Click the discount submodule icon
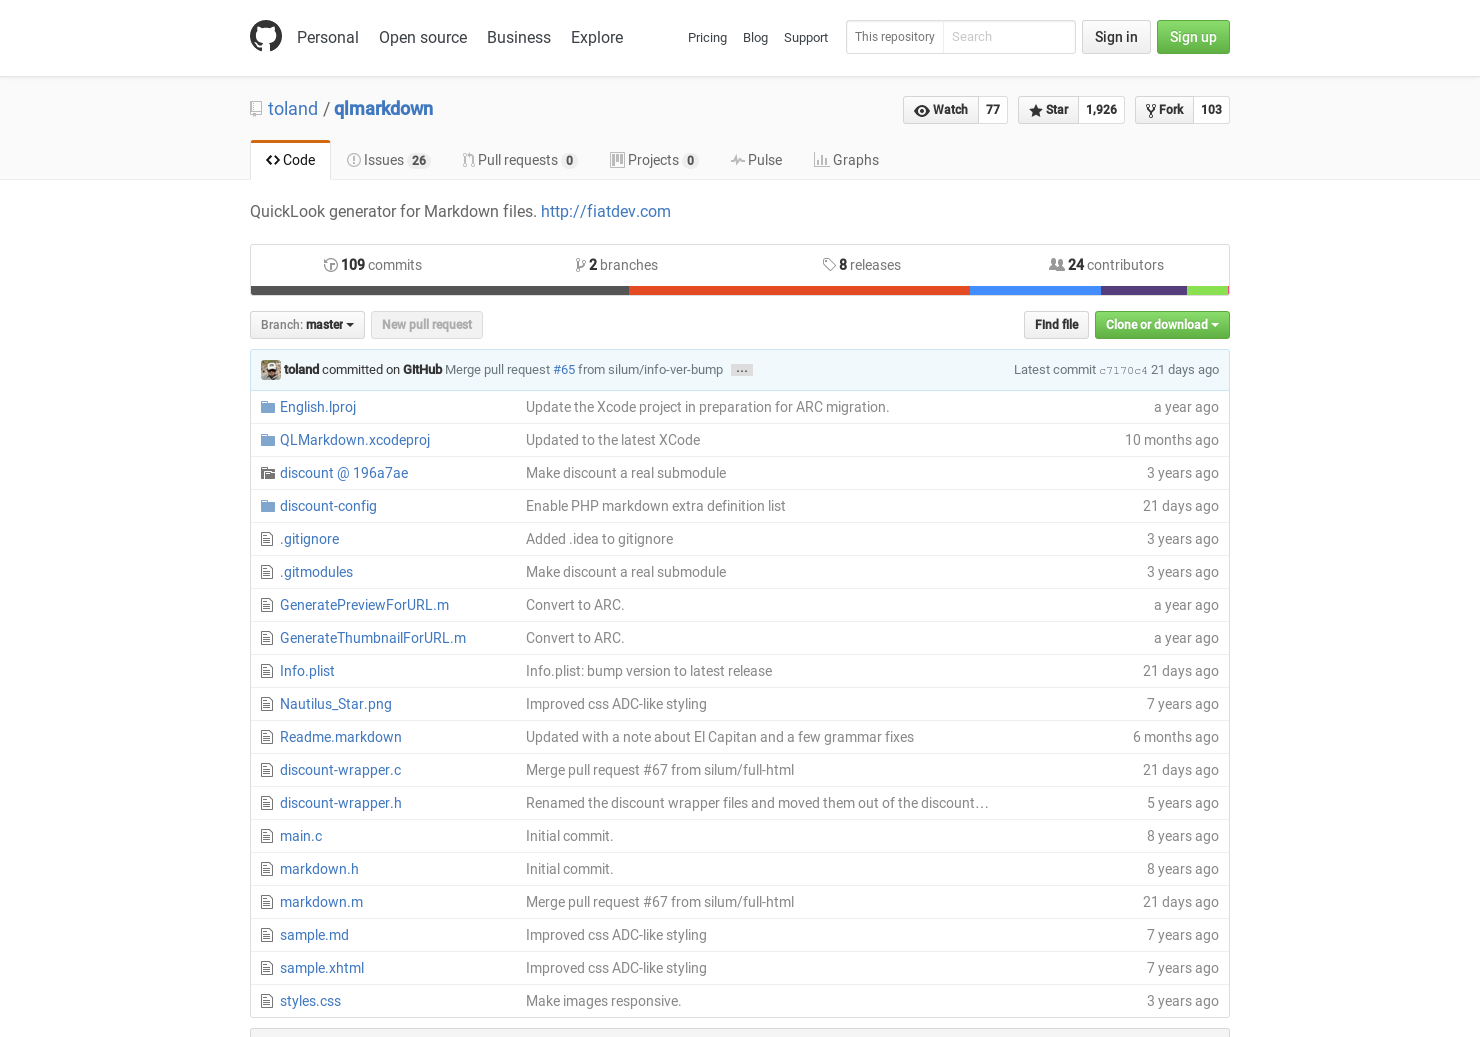1480x1037 pixels. coord(267,472)
